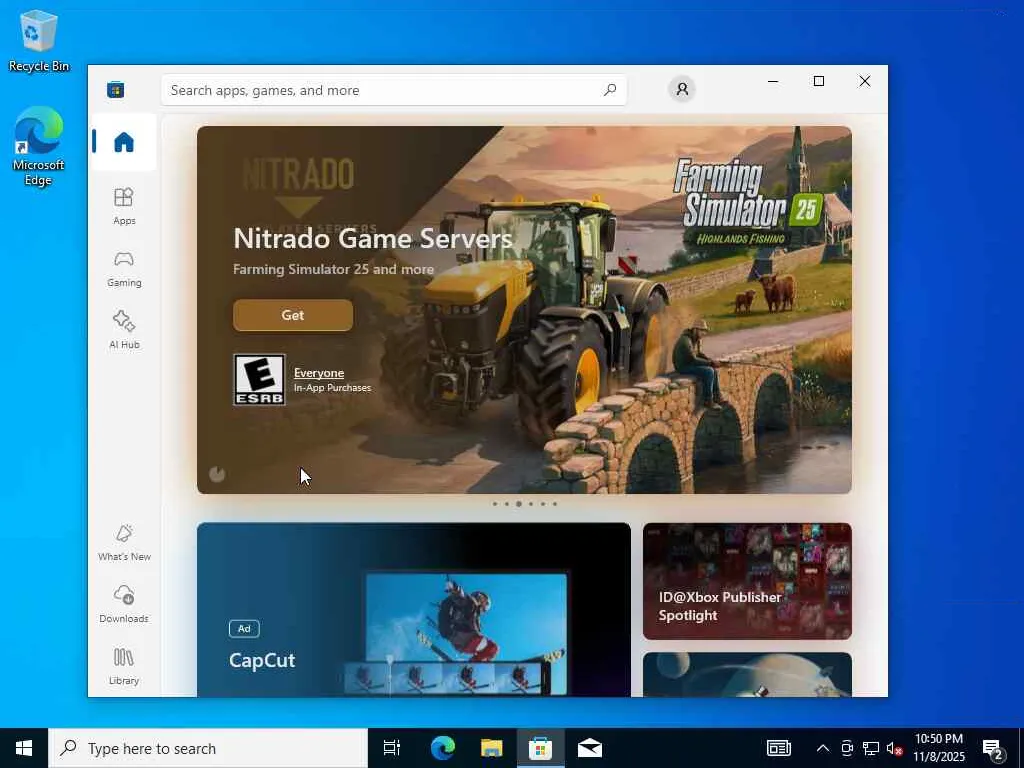Open the Windows Start menu
This screenshot has height=768, width=1024.
(24, 748)
